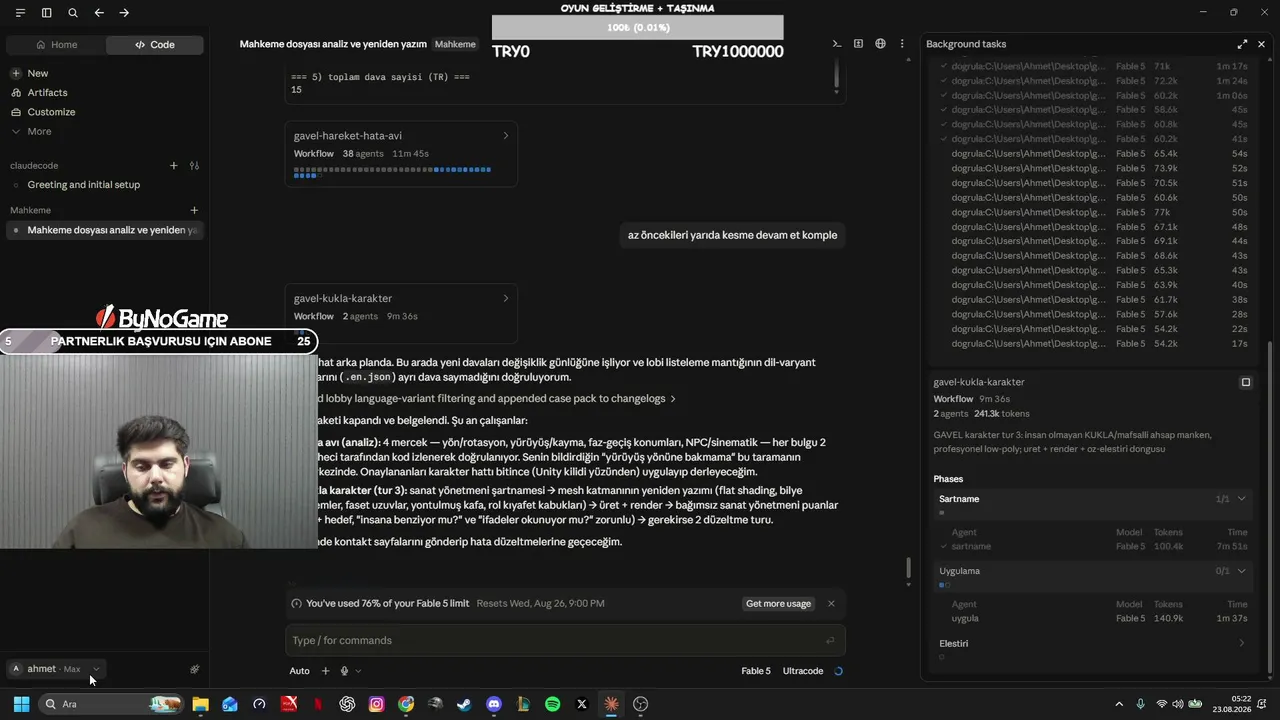Screen dimensions: 1280x720
Task: Expand the Background tasks panel
Action: pyautogui.click(x=1242, y=44)
